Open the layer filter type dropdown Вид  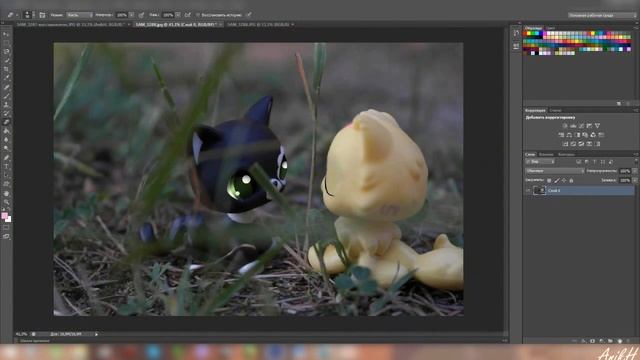coord(540,162)
